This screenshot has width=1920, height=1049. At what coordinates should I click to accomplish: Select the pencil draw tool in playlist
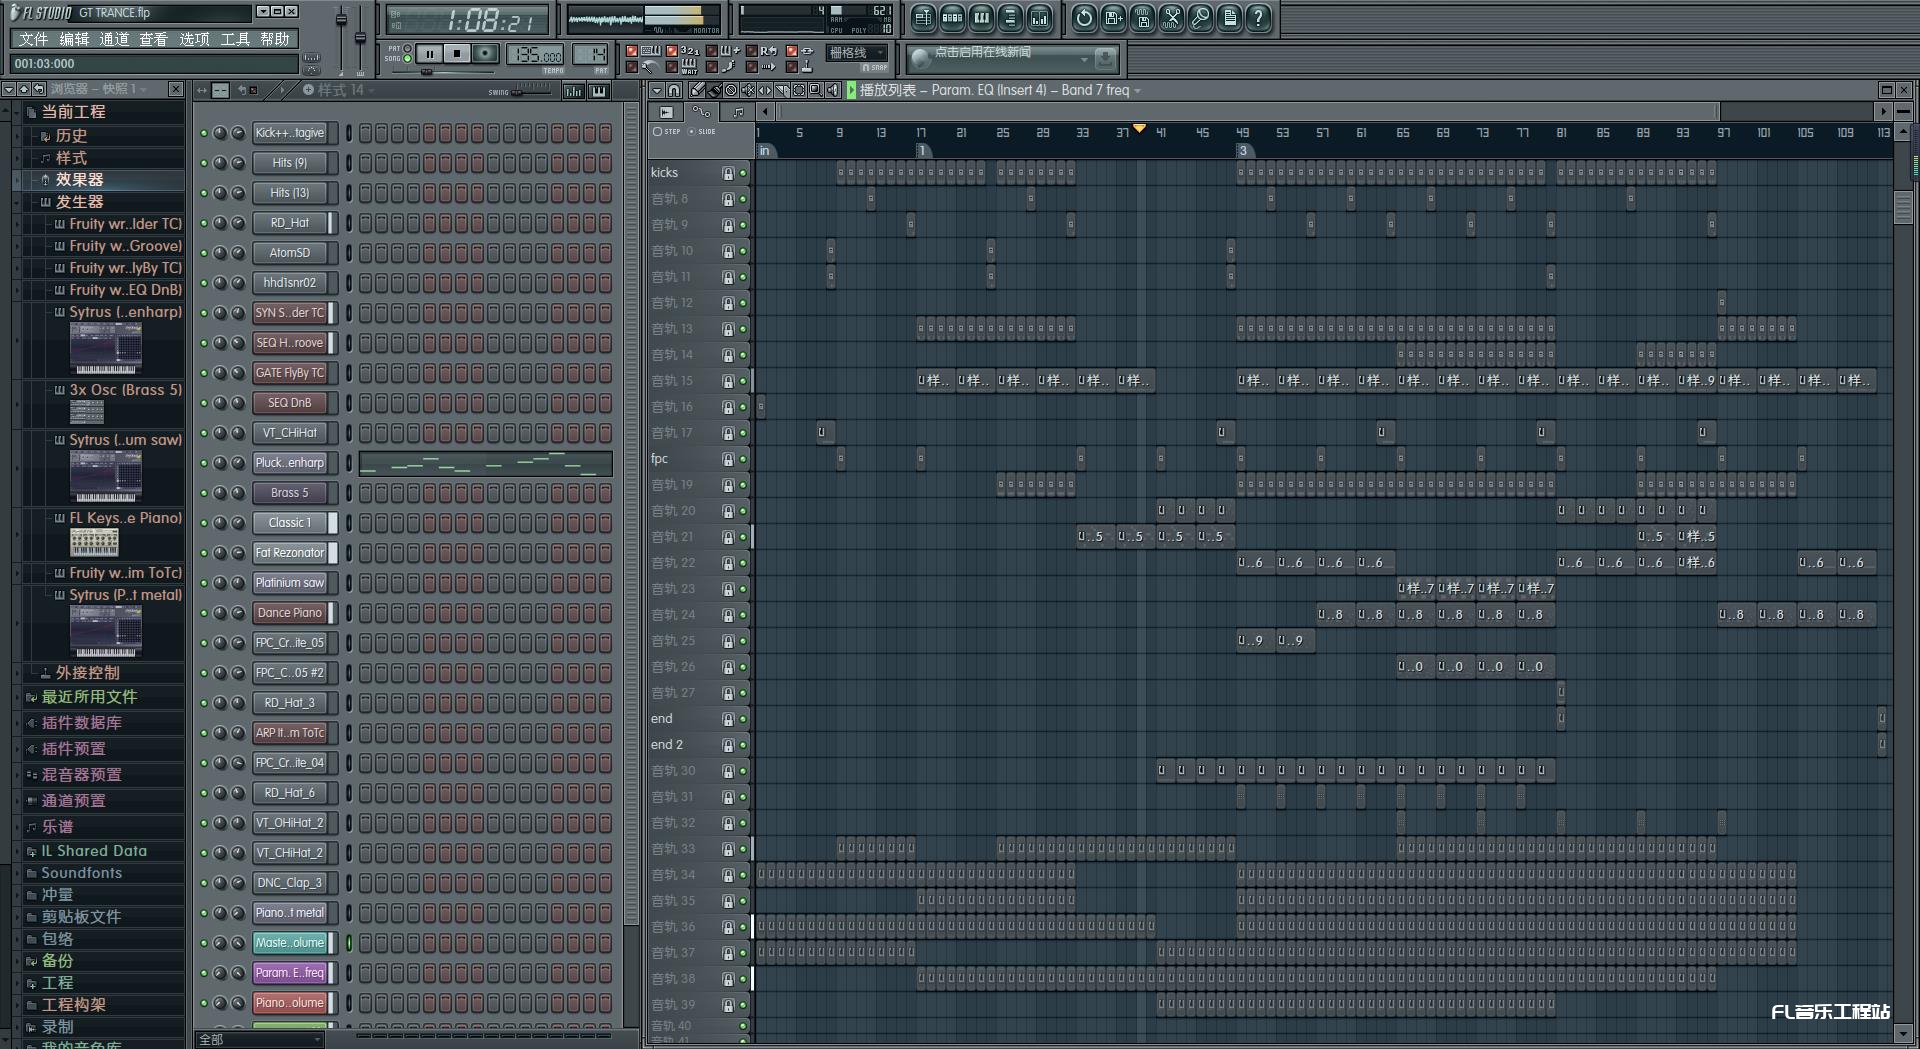point(697,90)
